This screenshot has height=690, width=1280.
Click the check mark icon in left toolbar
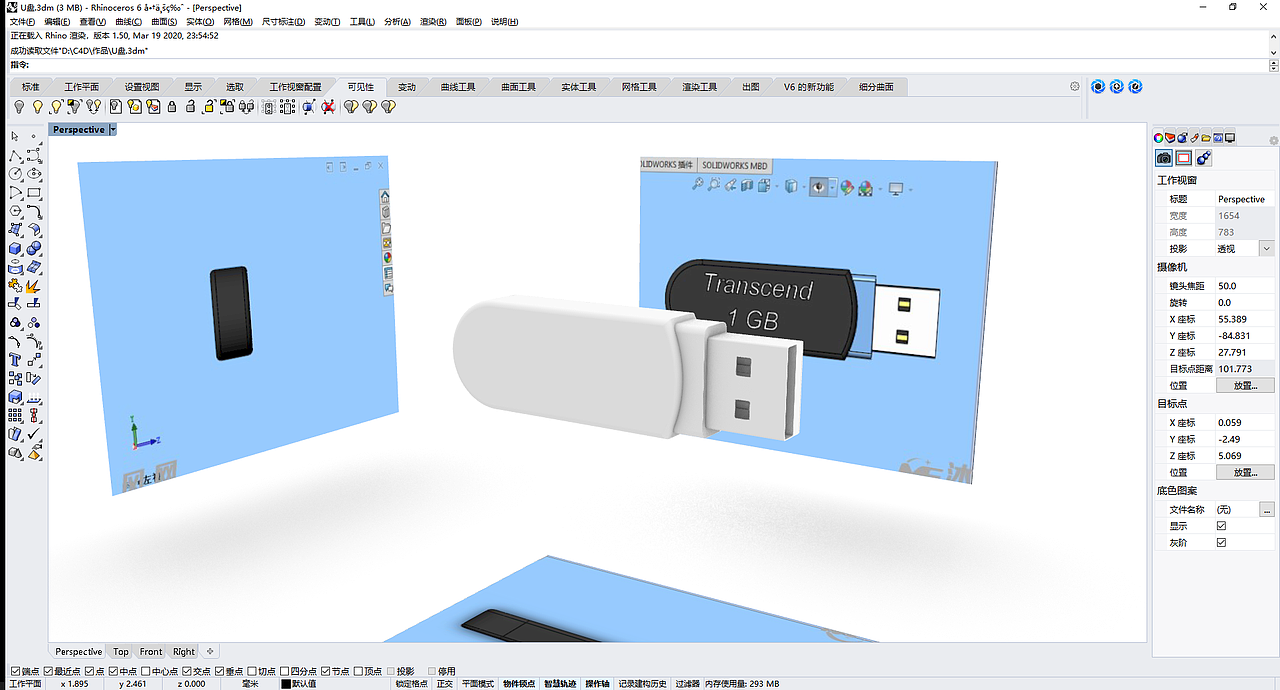[x=34, y=434]
